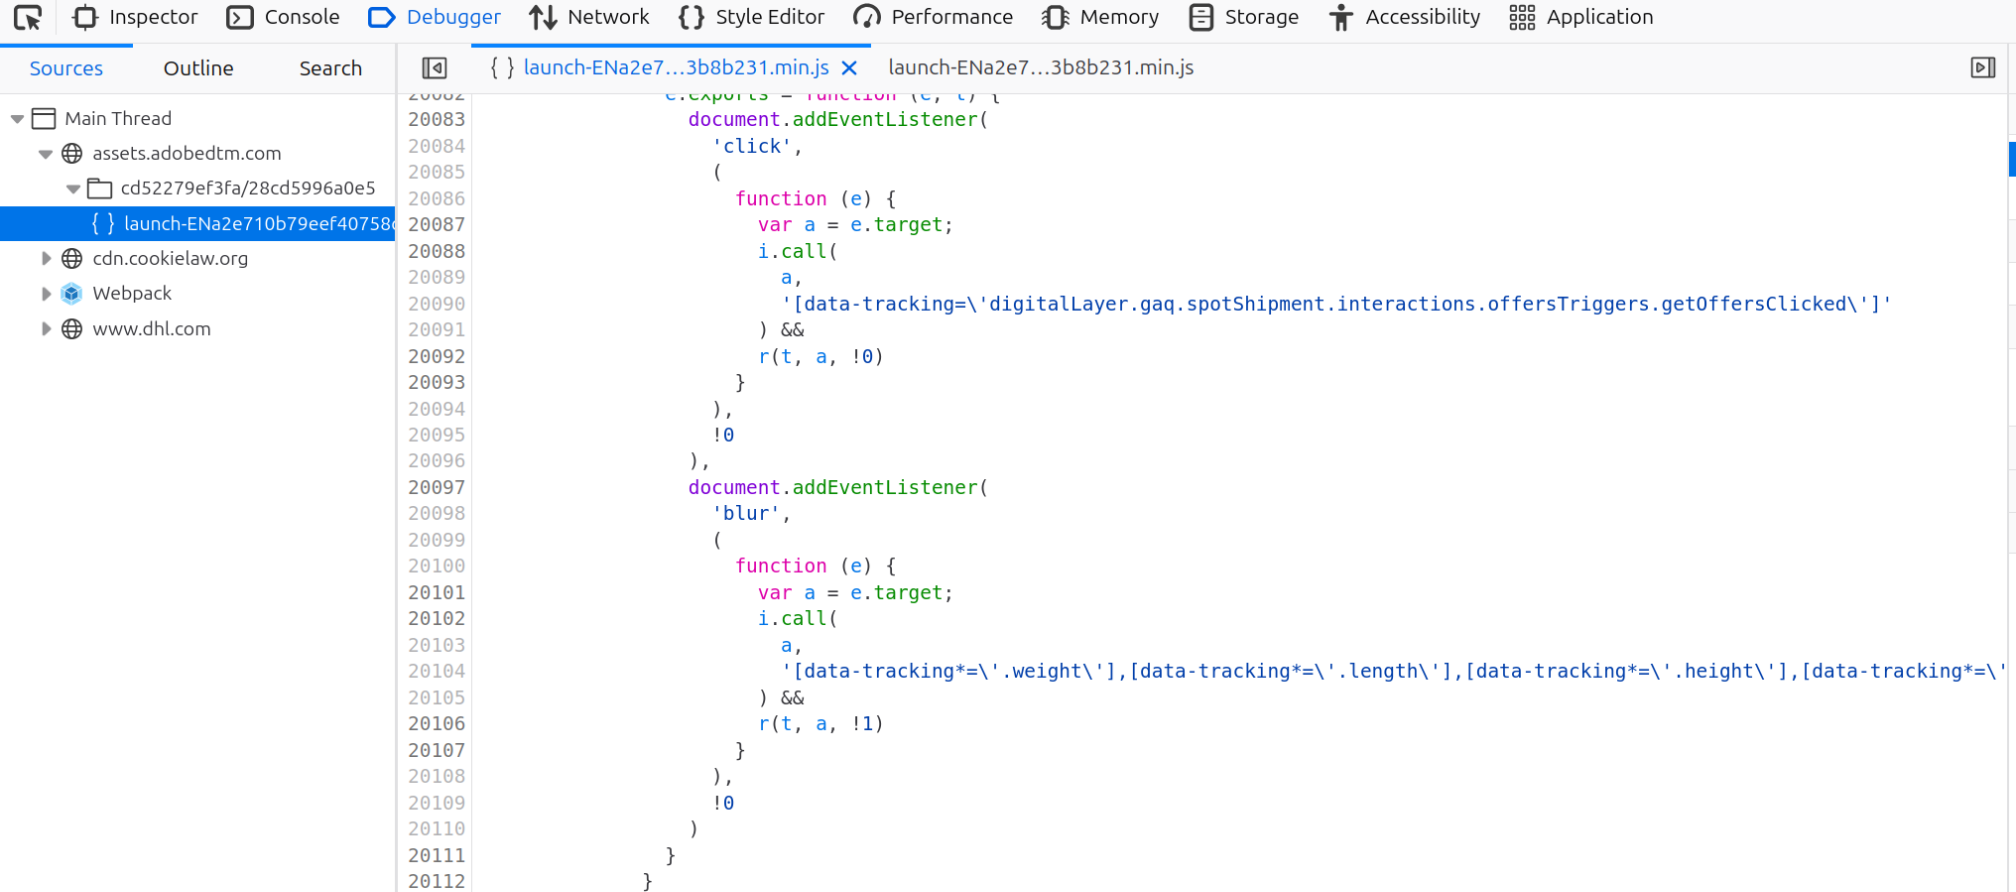Click globe icon beside cdn.cookielaw.org
Screen dimensions: 2016x892
tap(72, 259)
